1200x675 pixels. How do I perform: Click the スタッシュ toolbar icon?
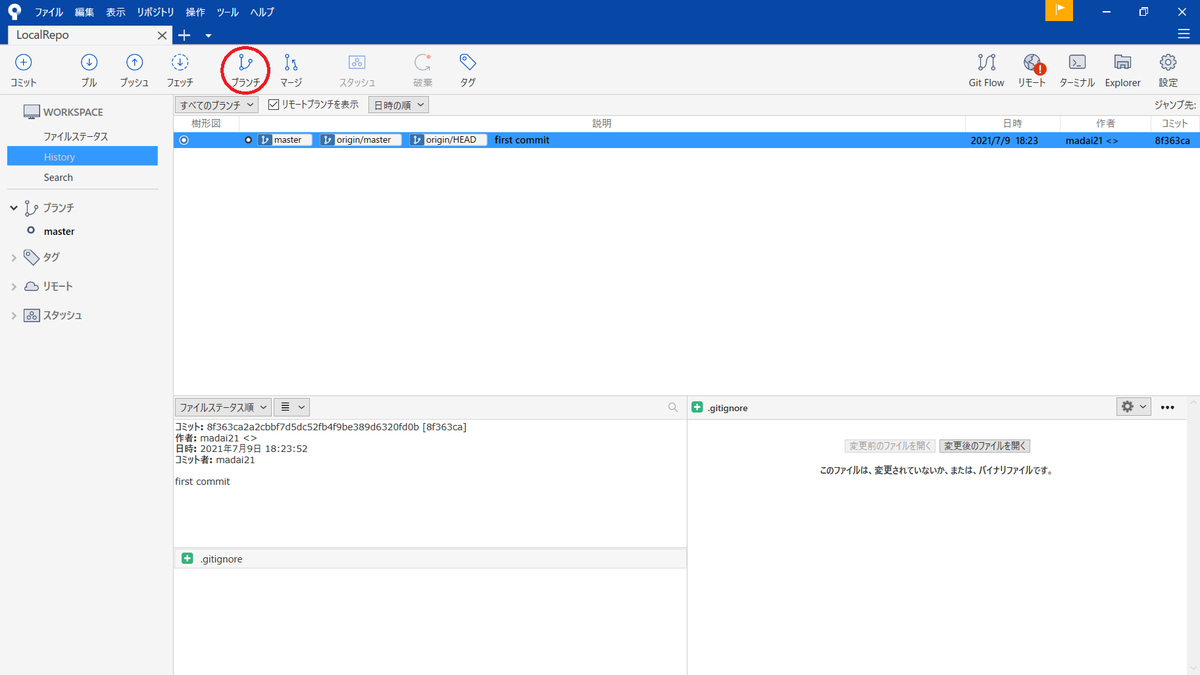[357, 63]
